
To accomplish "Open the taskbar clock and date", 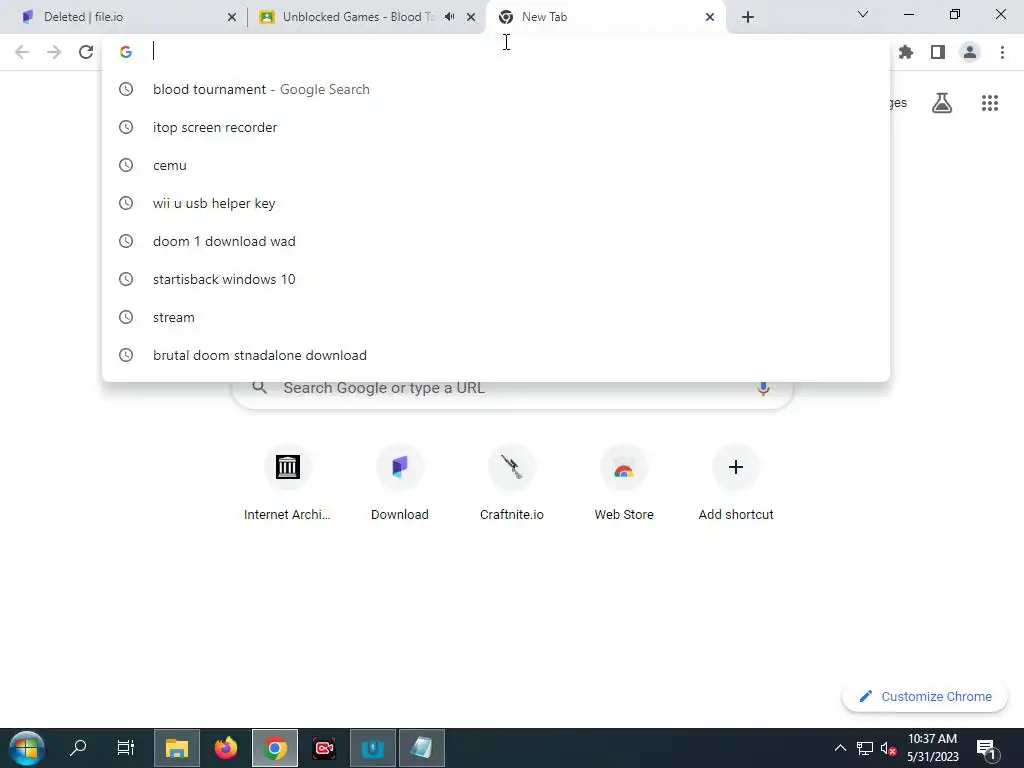I will point(932,748).
